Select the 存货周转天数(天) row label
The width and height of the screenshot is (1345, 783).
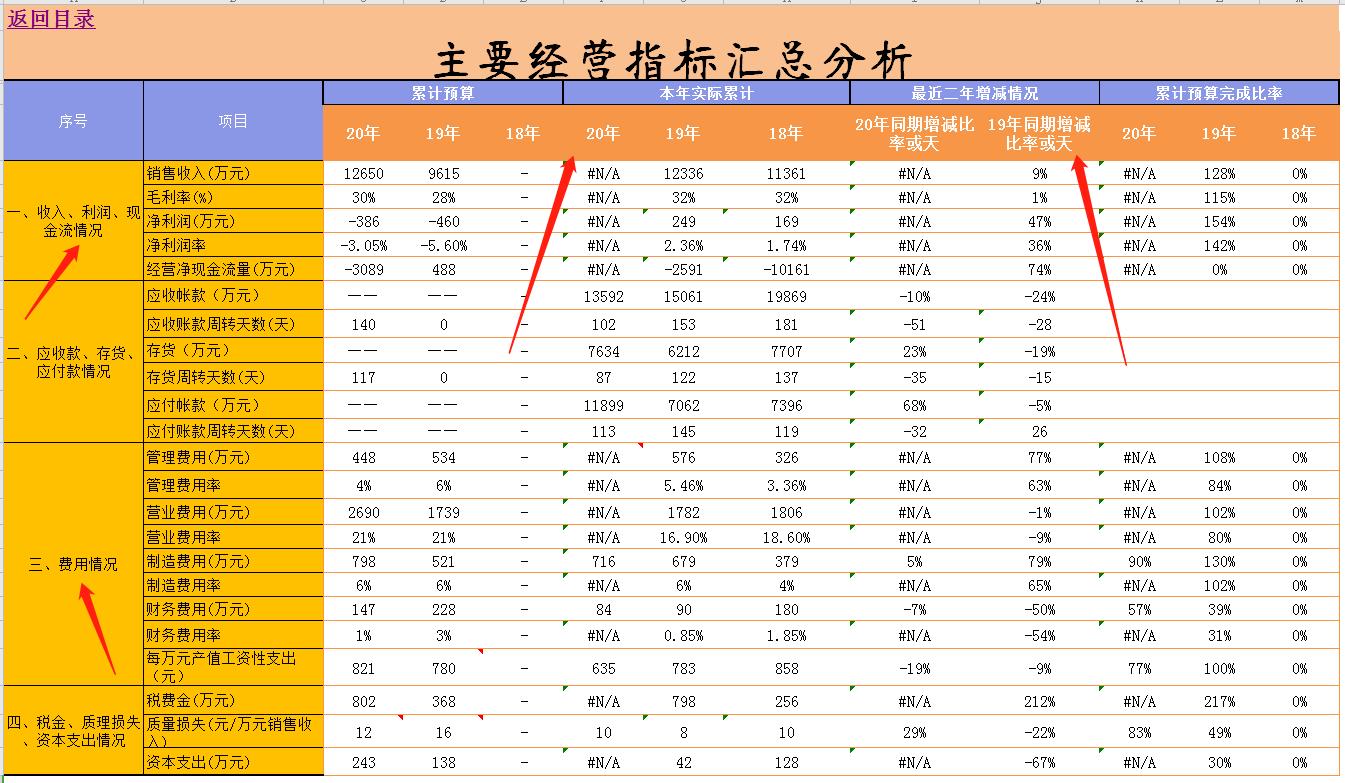[232, 378]
